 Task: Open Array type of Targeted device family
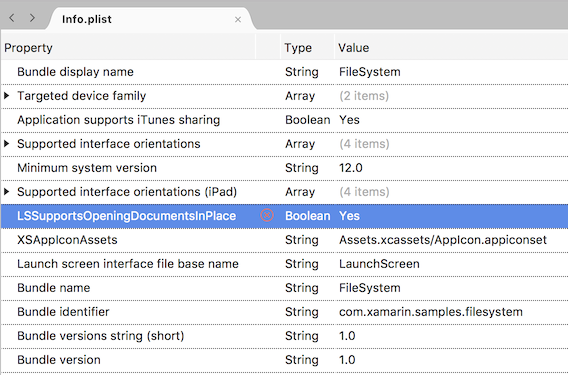300,96
